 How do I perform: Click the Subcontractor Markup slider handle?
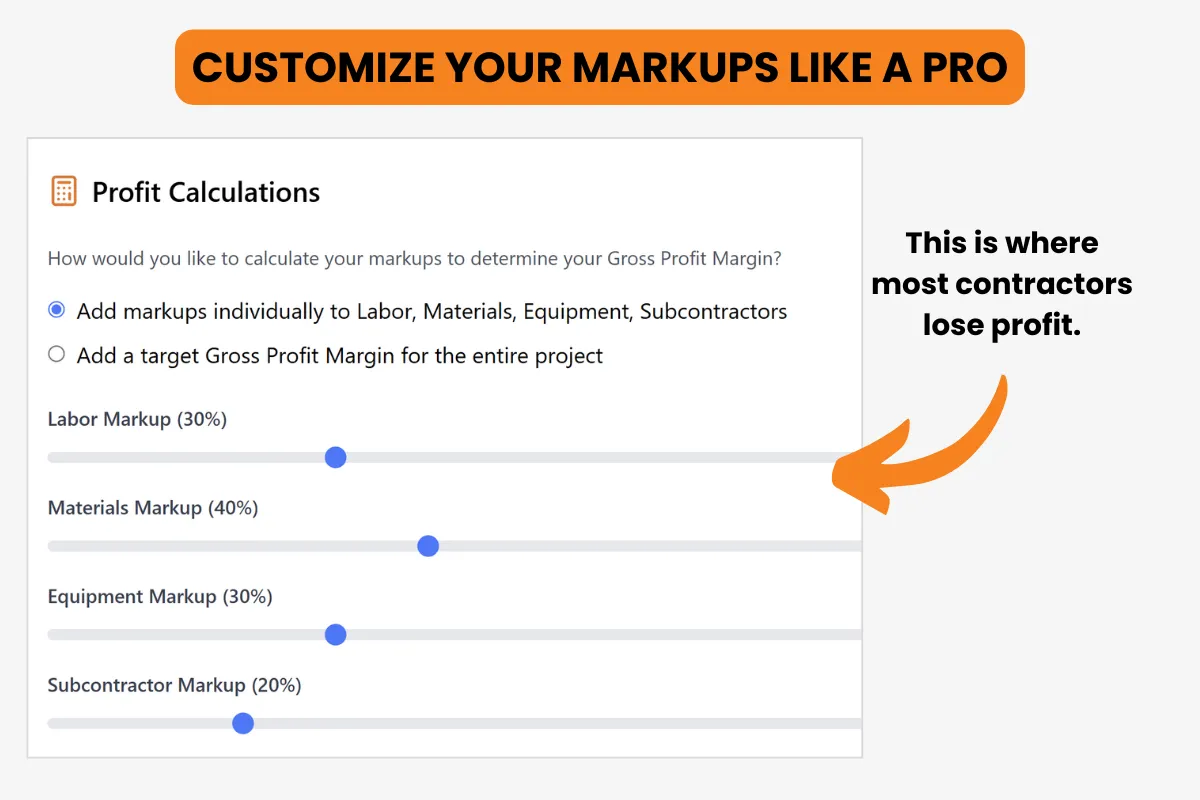click(x=243, y=723)
